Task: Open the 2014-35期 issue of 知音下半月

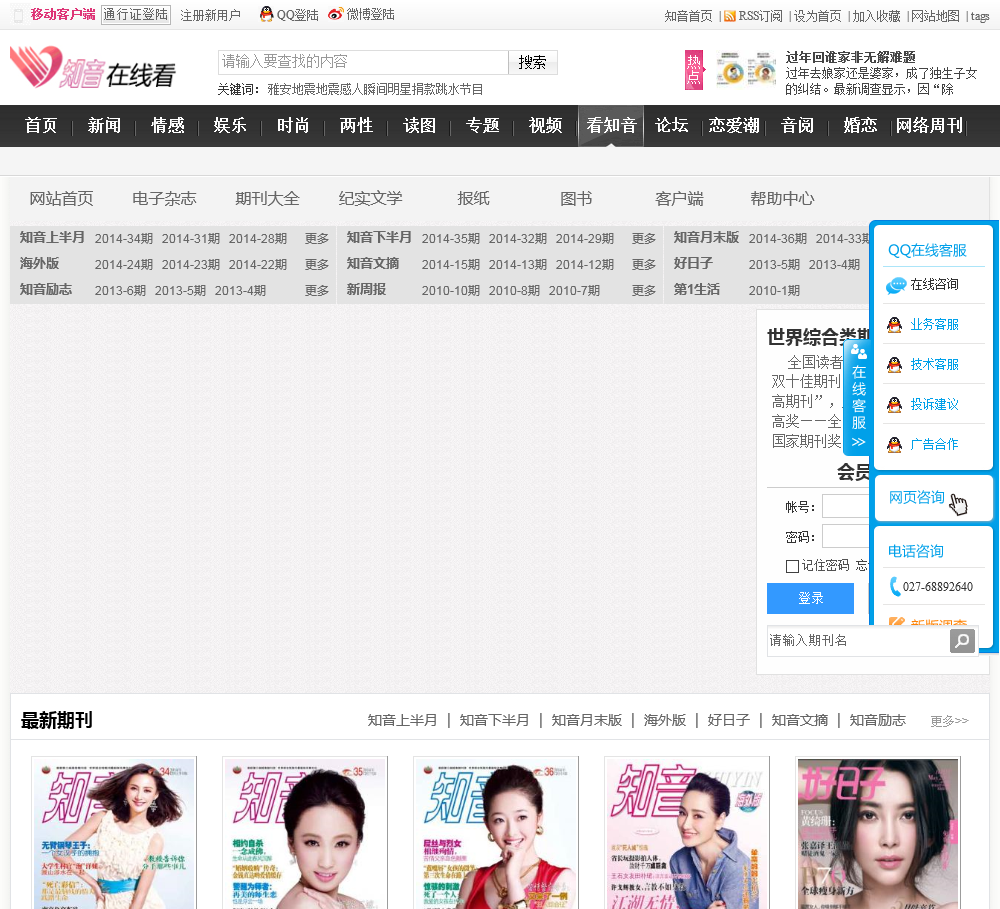Action: click(x=450, y=239)
